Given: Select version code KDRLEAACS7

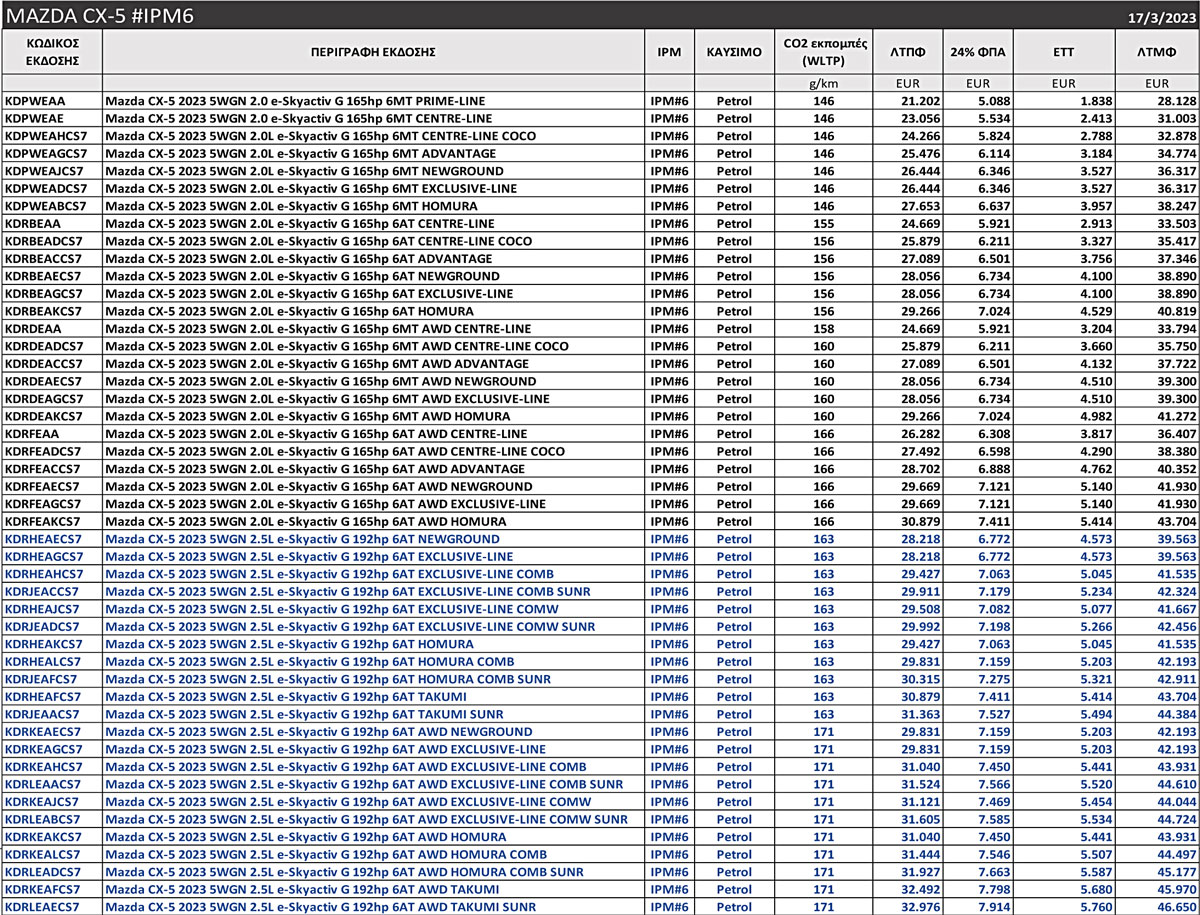Looking at the screenshot, I should coord(44,784).
